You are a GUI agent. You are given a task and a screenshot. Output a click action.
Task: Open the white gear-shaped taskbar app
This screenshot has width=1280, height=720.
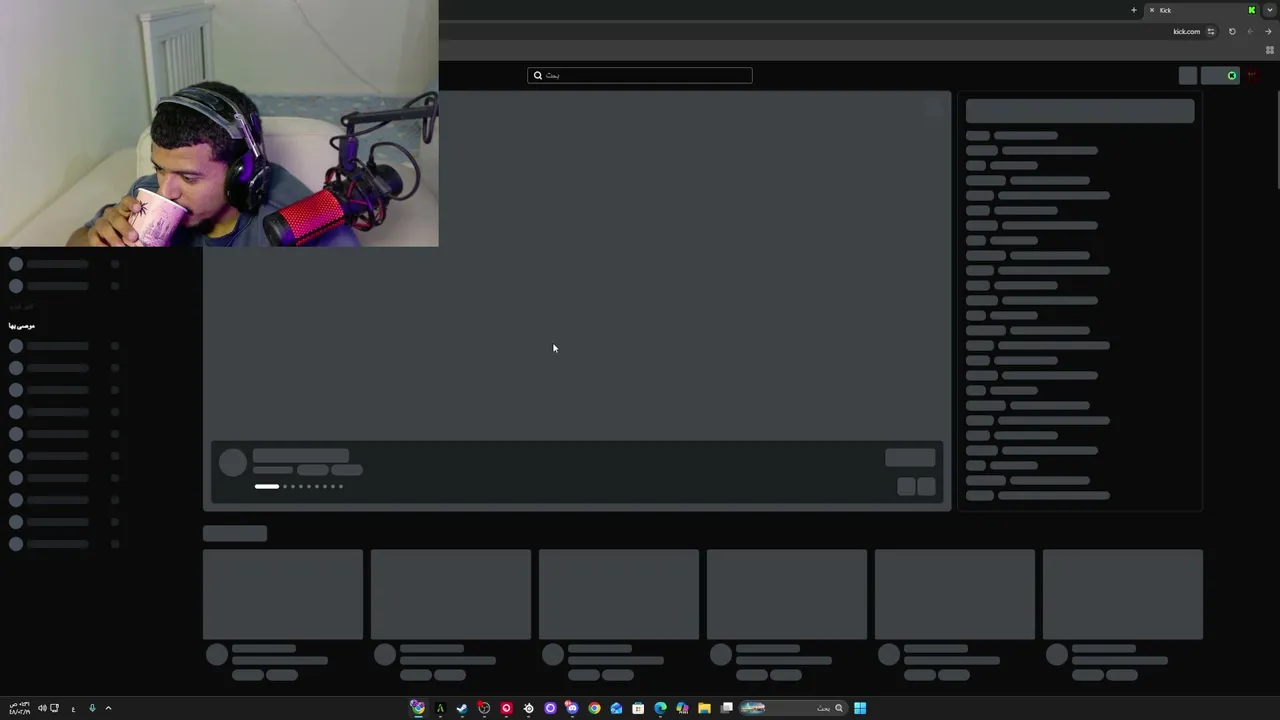(528, 708)
